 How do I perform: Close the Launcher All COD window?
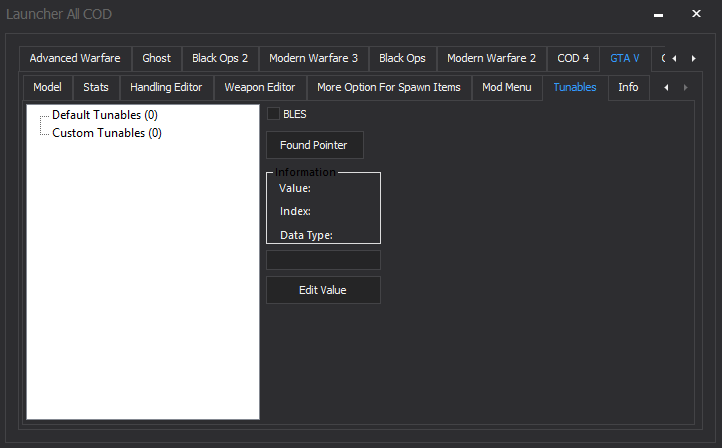click(x=696, y=14)
